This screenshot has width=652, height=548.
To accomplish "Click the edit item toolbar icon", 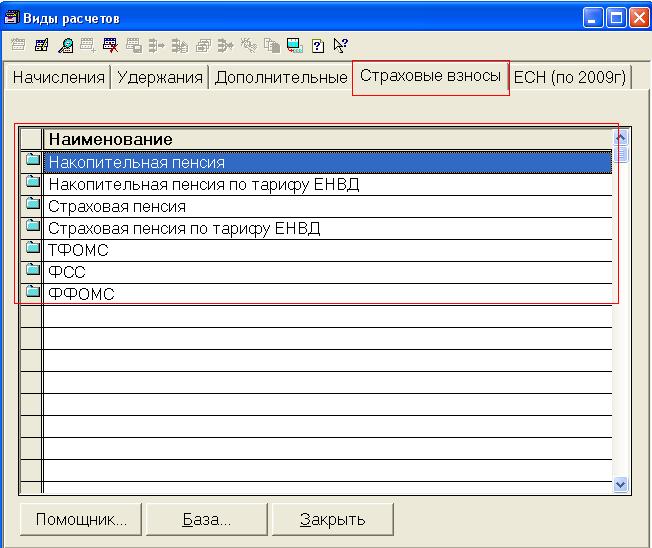I will (x=41, y=45).
